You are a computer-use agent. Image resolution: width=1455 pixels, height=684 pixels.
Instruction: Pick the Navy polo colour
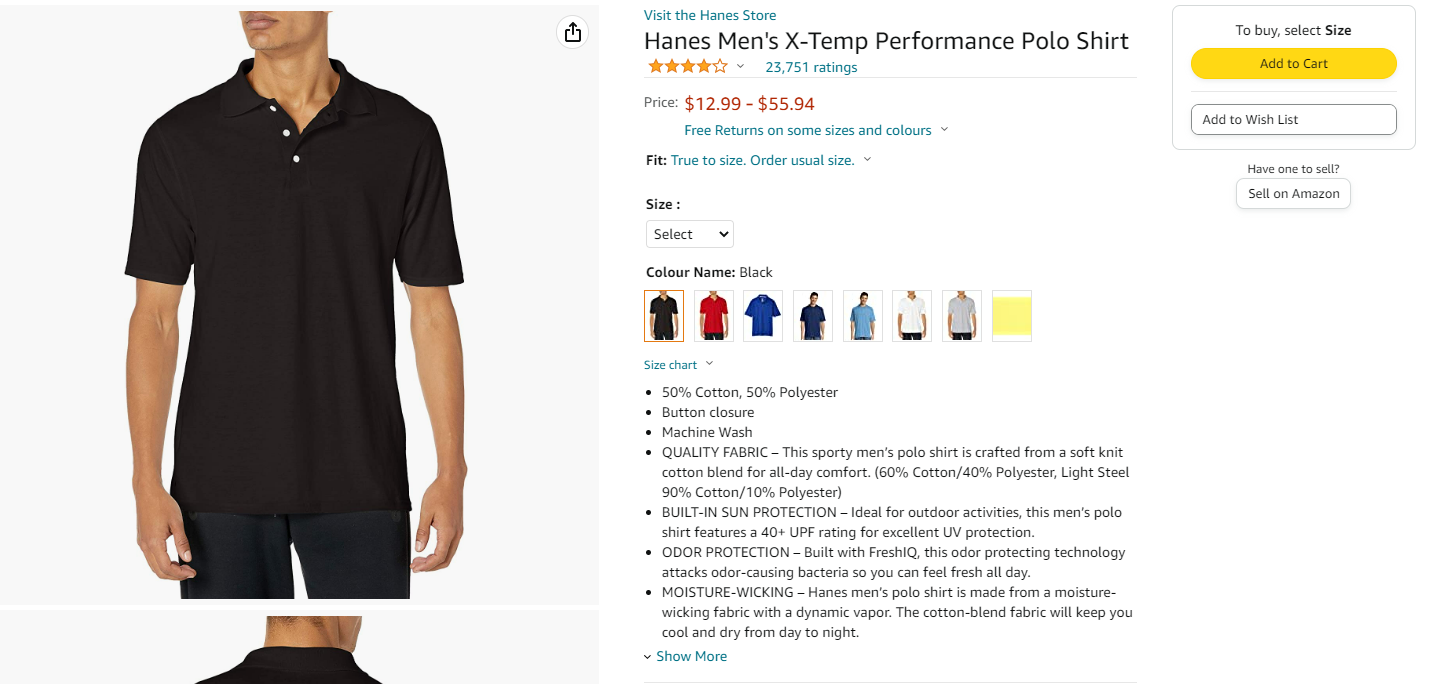(812, 316)
